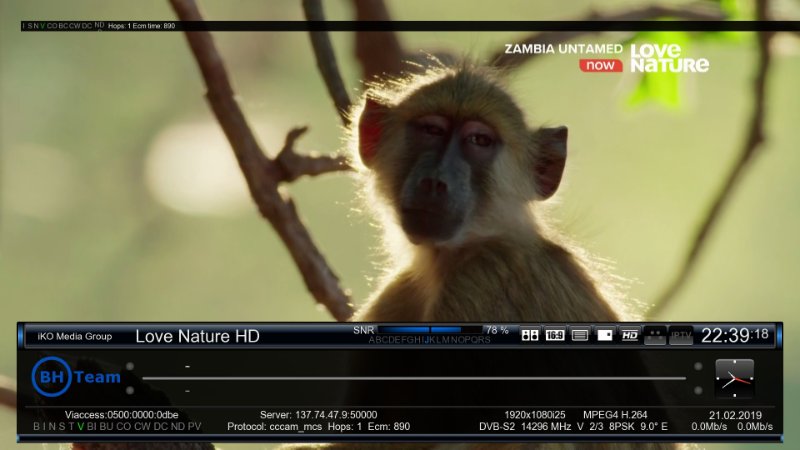Screen dimensions: 800x450
Task: Click the '2/3' FEC value
Action: (596, 427)
